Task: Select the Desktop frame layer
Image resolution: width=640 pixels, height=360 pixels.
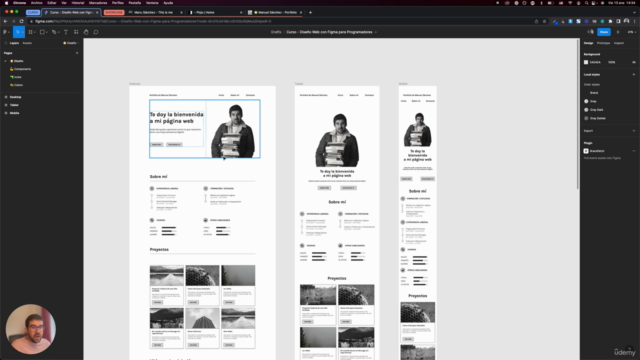Action: pyautogui.click(x=15, y=97)
